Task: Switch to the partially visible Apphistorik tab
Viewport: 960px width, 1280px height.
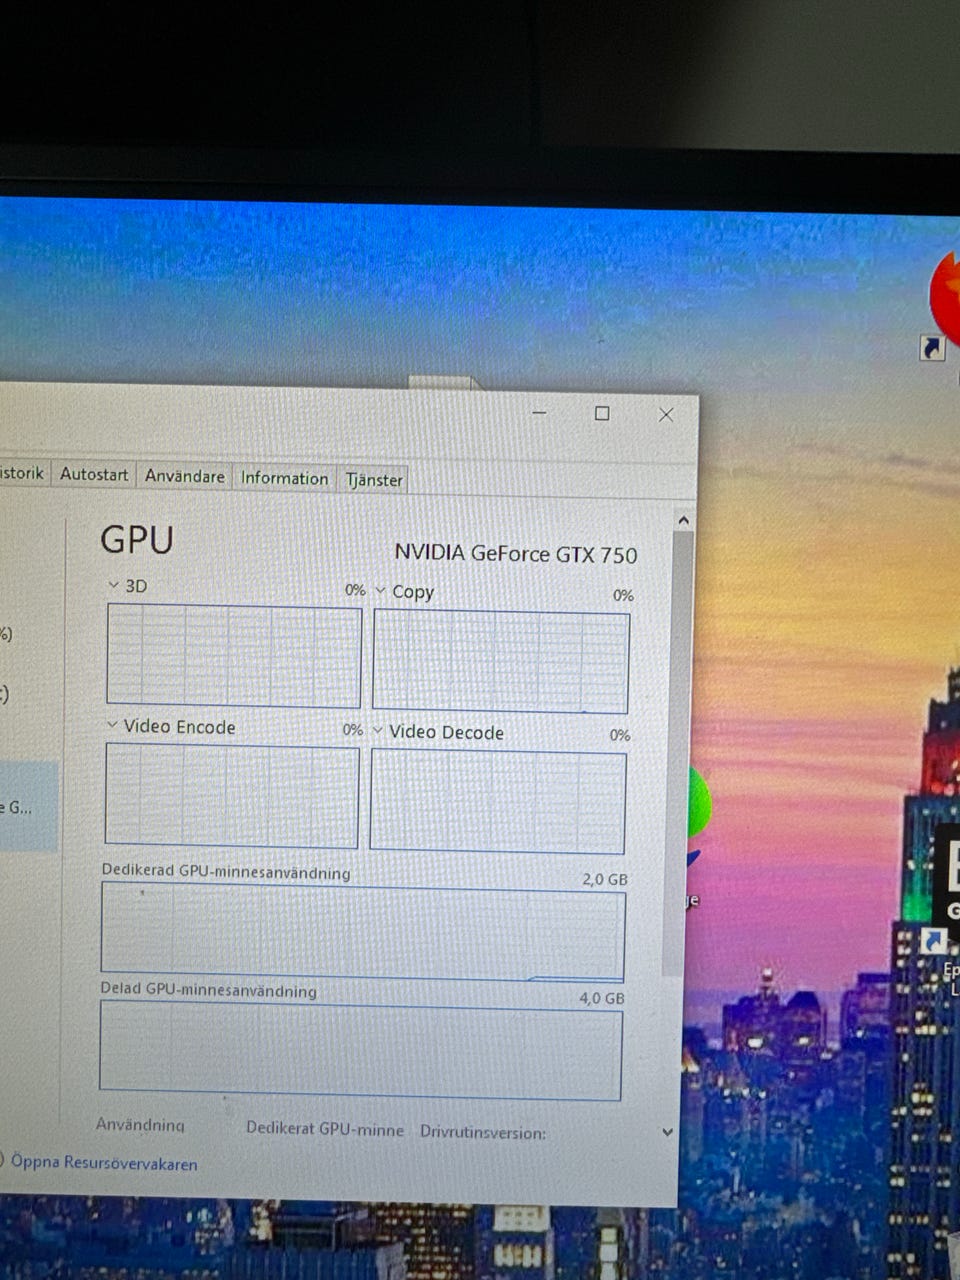Action: tap(23, 473)
